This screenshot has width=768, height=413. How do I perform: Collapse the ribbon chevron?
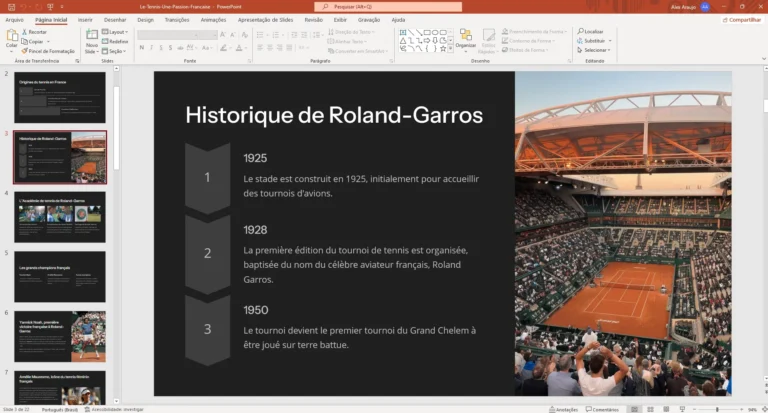pyautogui.click(x=764, y=59)
